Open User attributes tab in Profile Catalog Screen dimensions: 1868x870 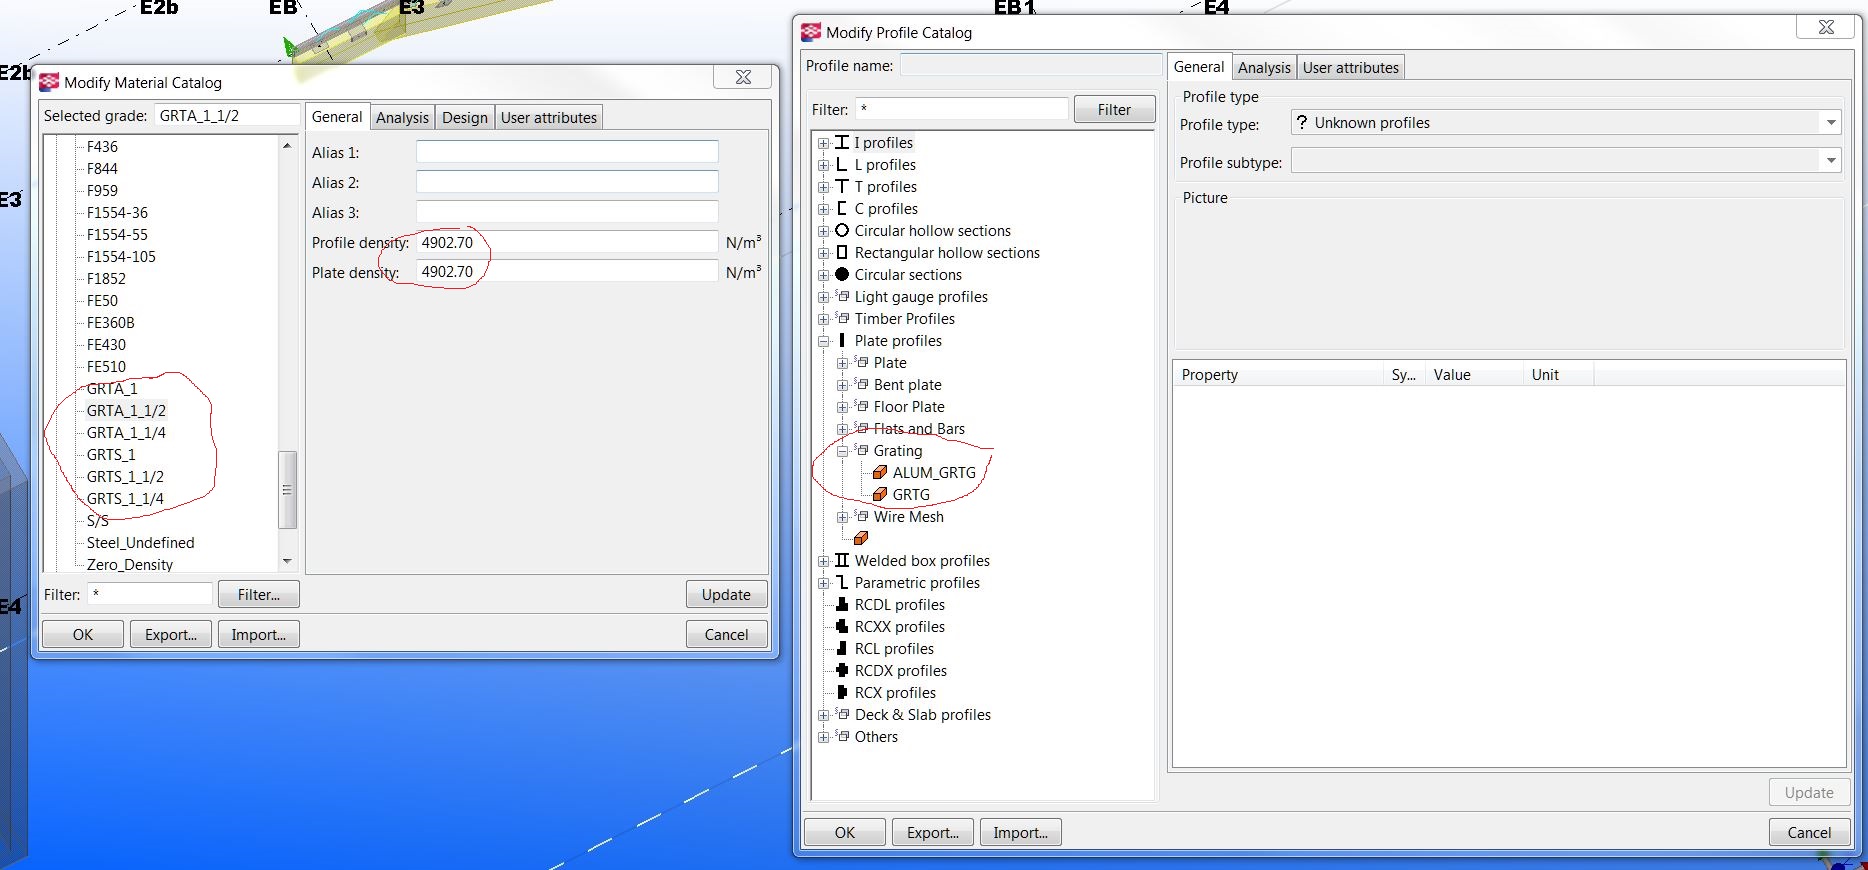click(1350, 68)
